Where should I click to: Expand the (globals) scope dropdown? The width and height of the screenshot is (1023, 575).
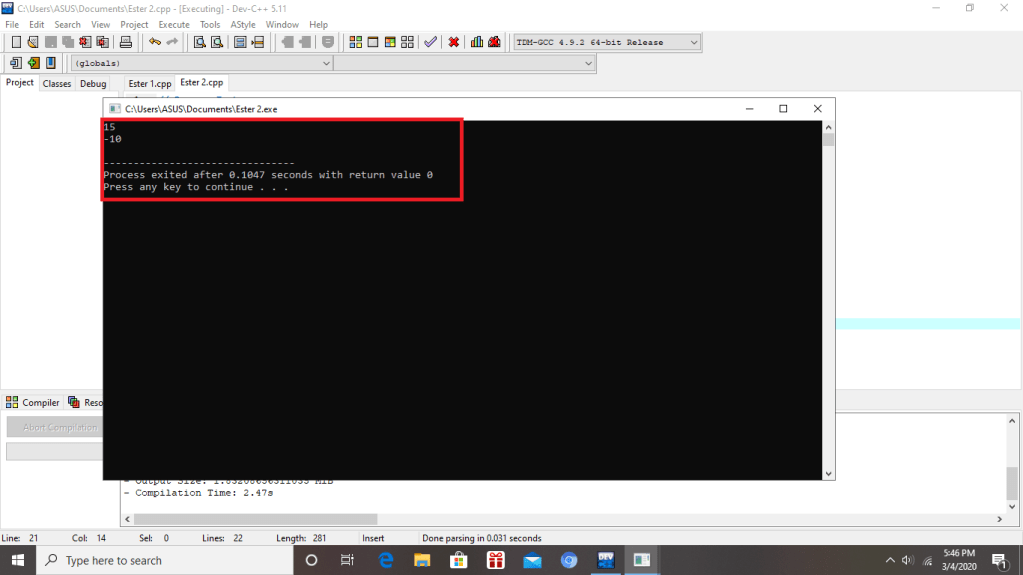click(x=200, y=63)
